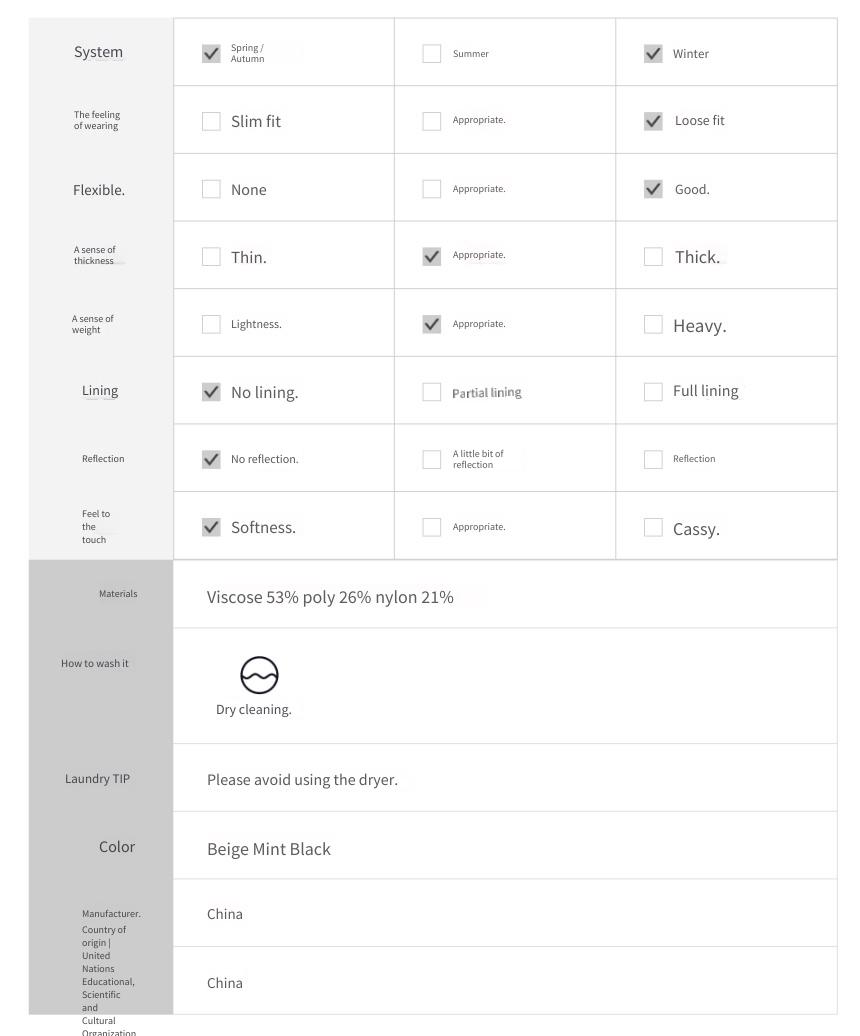Click the Viscose 53% materials text
This screenshot has width=860, height=1036.
tap(252, 597)
